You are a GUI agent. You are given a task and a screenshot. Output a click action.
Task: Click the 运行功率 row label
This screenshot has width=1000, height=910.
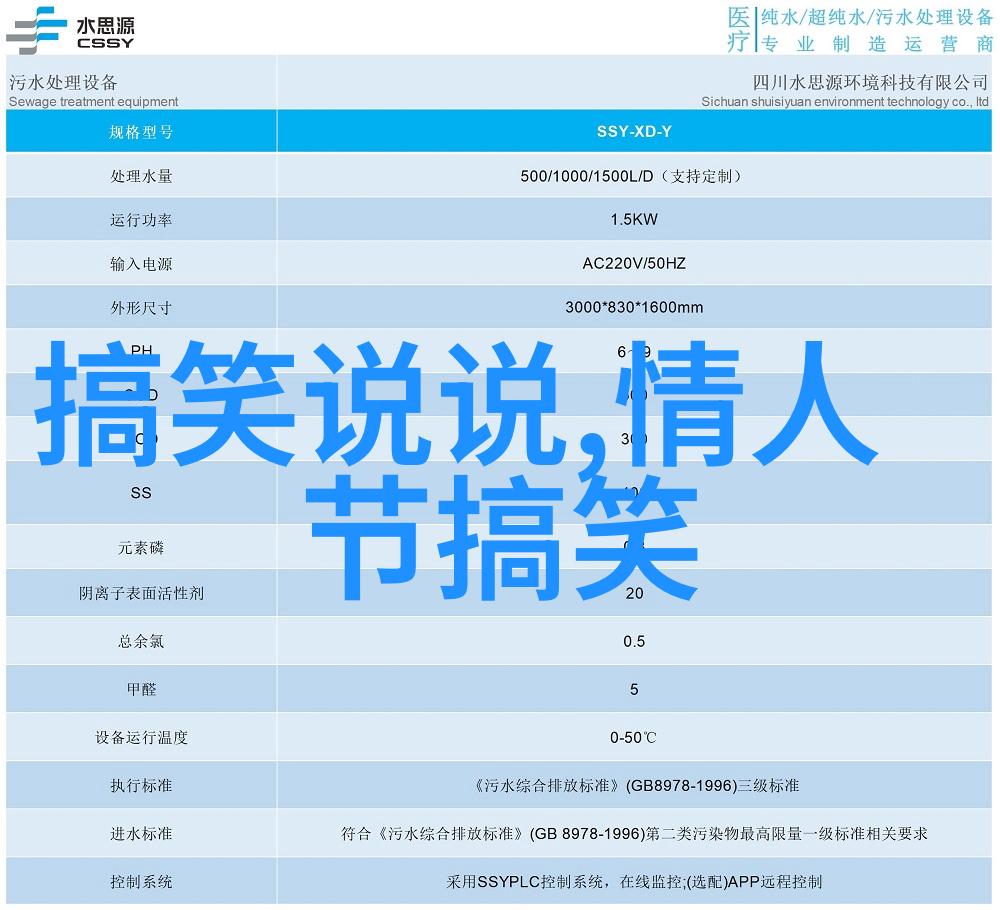141,220
